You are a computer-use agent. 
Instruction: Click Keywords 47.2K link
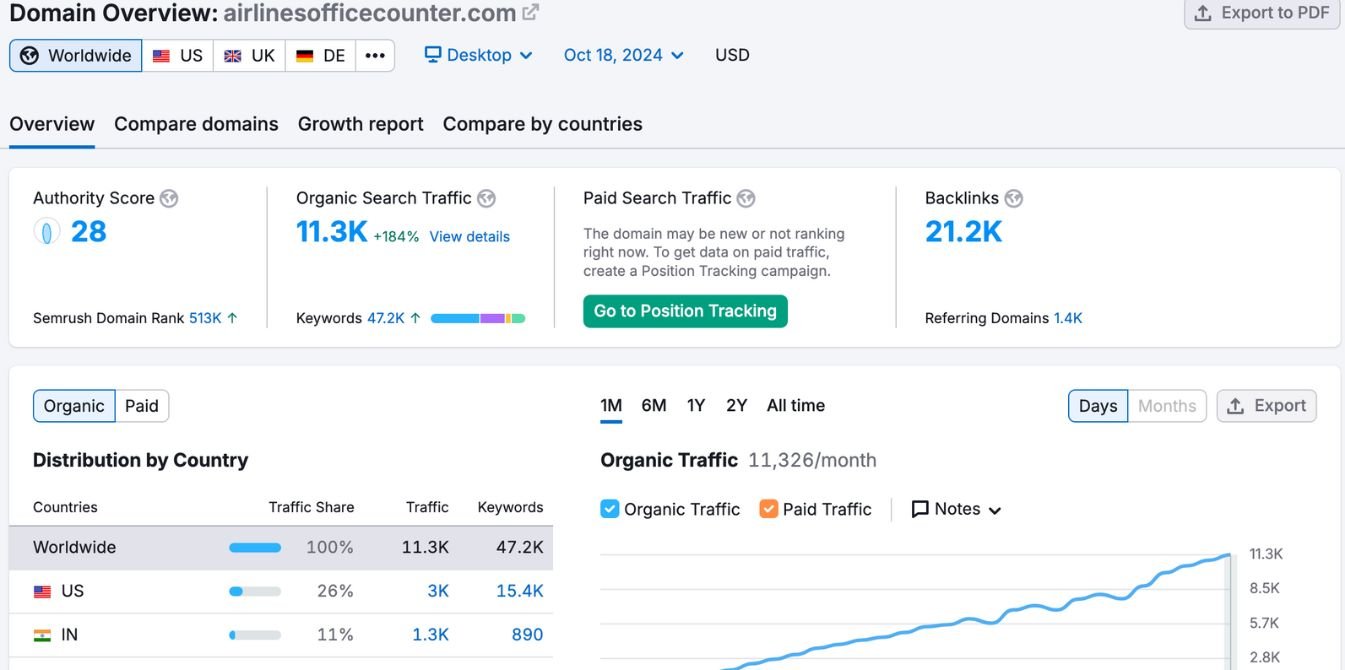pyautogui.click(x=386, y=318)
